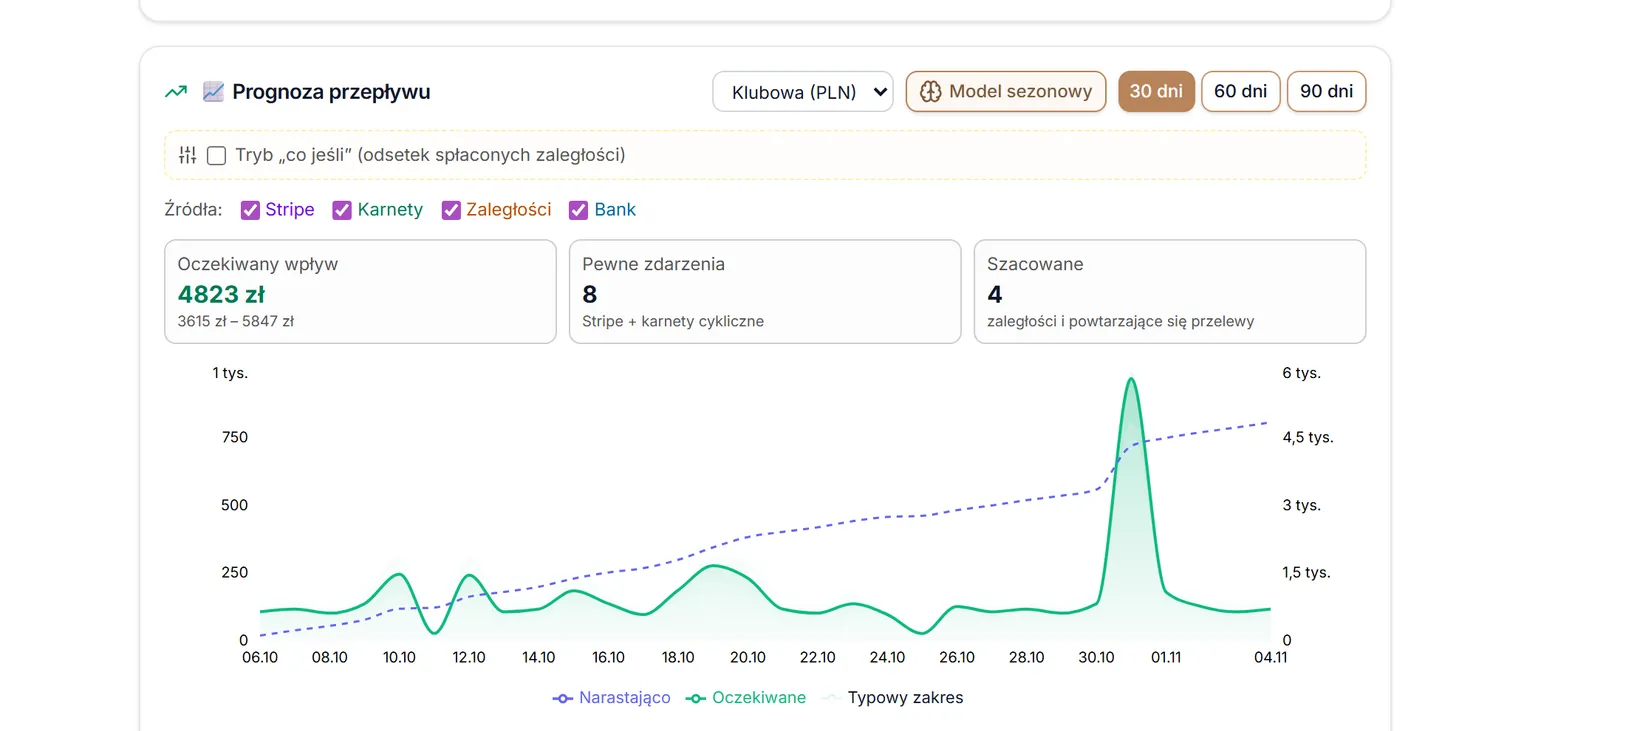Toggle Typowy zakres legend marker
1640x731 pixels.
[x=830, y=698]
